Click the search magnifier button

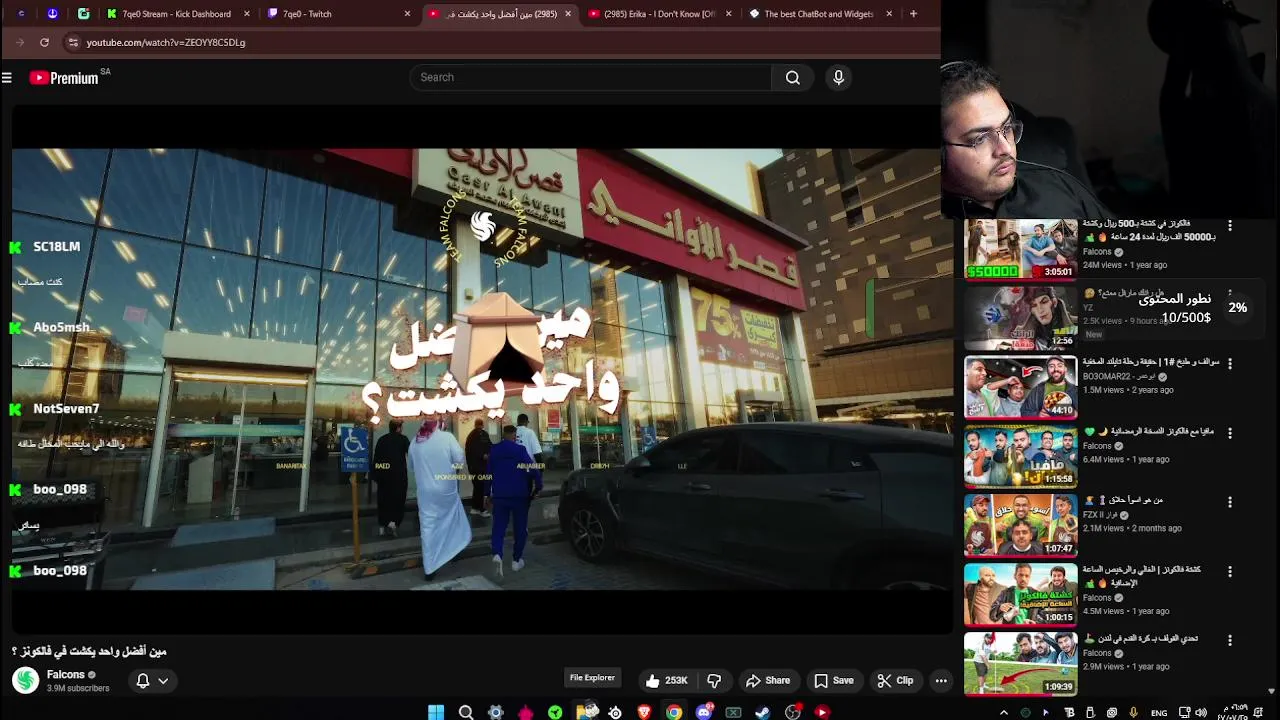792,77
